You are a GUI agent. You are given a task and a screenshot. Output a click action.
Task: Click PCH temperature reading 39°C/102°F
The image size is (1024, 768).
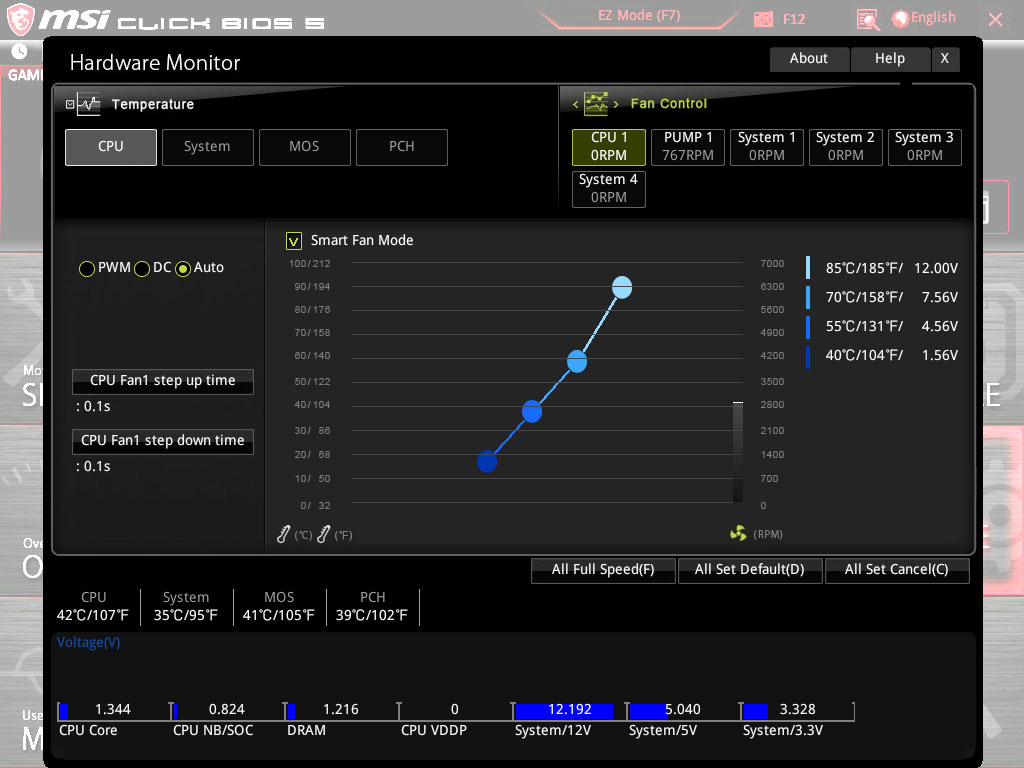click(372, 616)
